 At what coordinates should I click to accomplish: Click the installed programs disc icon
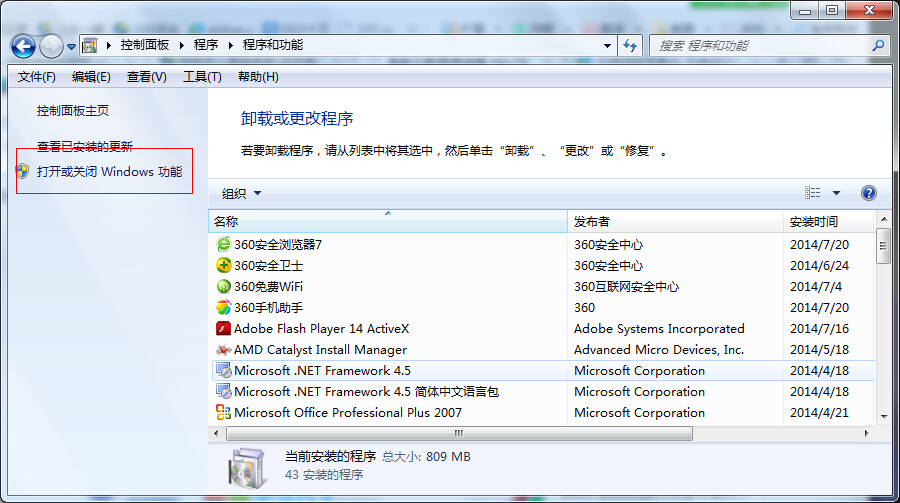point(247,468)
